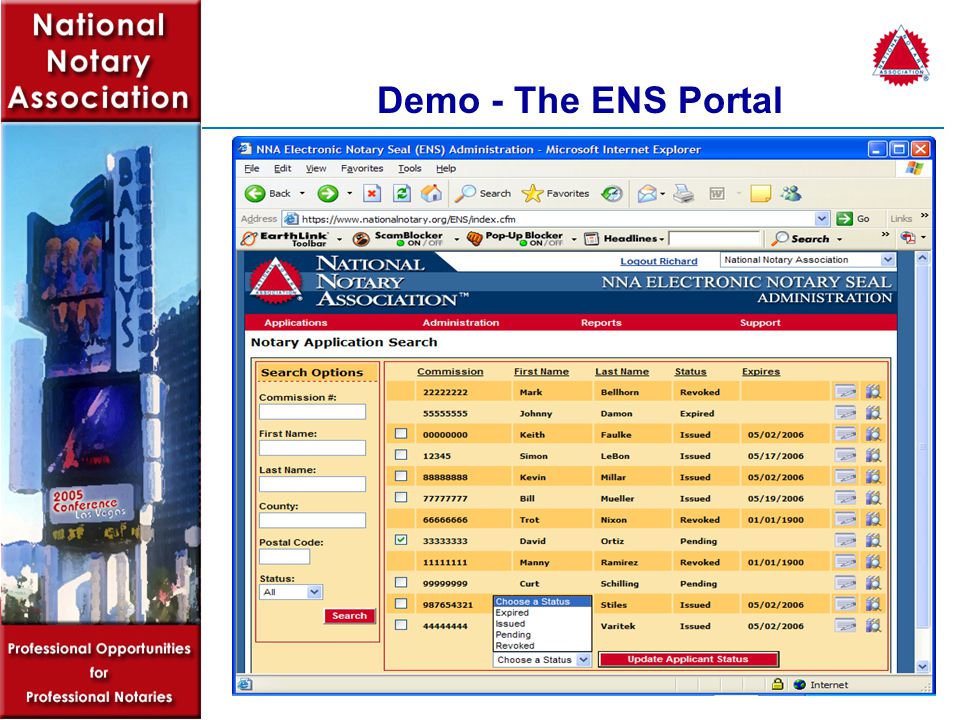Viewport: 960px width, 720px height.
Task: Uncheck the box for David Ortiz
Action: pyautogui.click(x=401, y=540)
